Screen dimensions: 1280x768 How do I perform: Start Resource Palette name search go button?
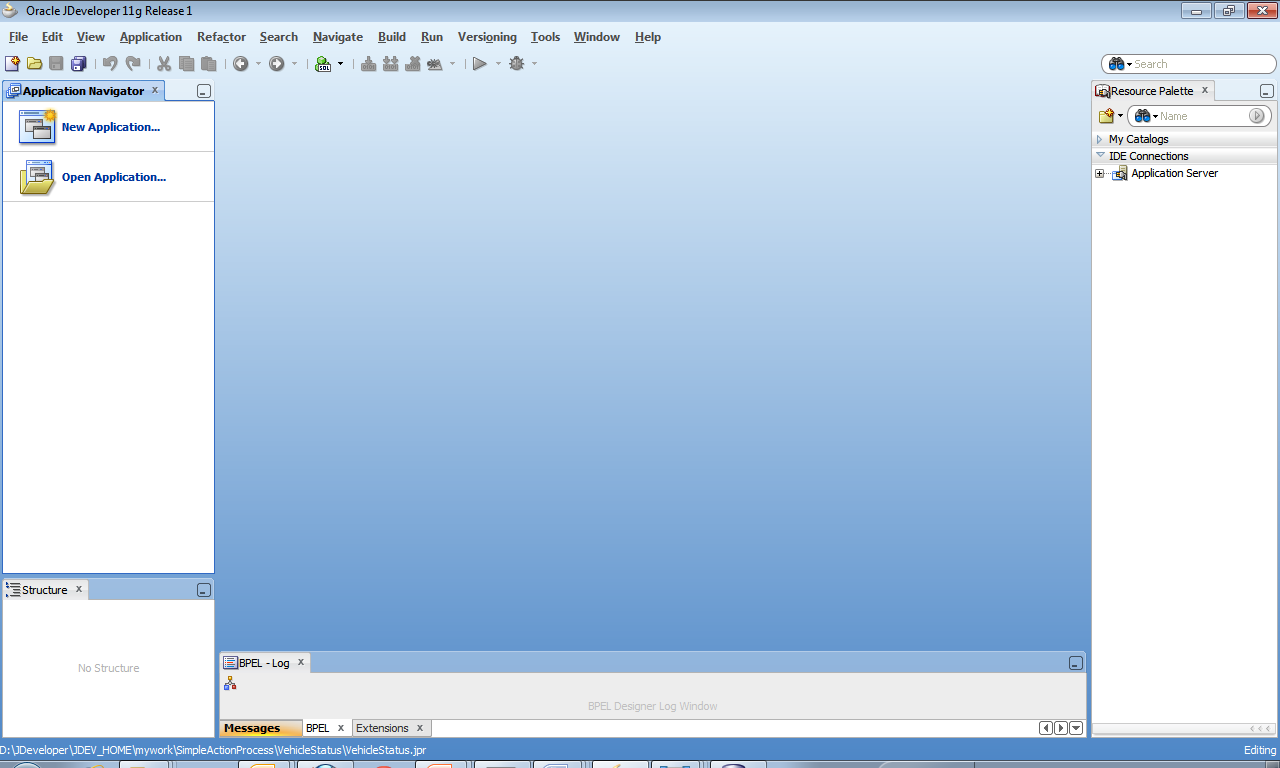(1257, 116)
